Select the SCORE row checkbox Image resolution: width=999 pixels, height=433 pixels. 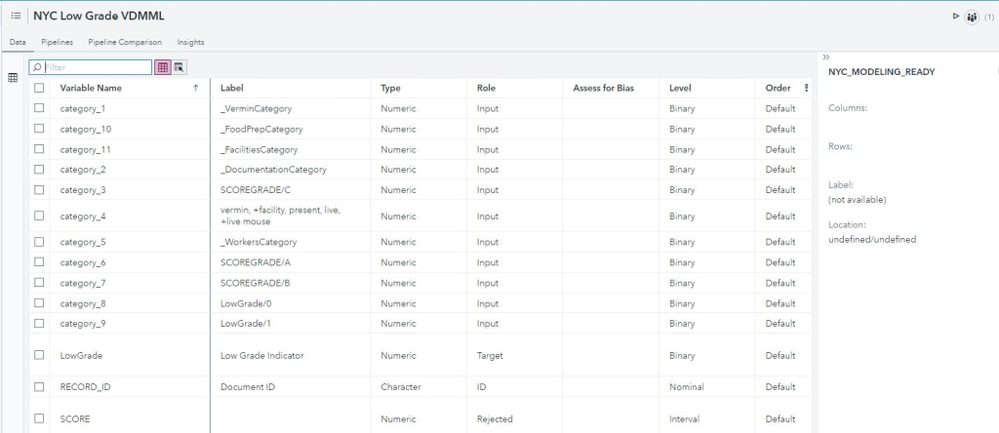coord(40,418)
